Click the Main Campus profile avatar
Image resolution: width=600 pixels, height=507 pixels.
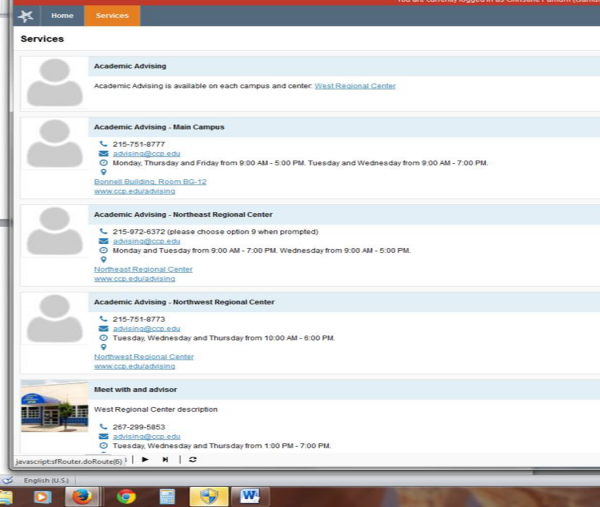[54, 143]
